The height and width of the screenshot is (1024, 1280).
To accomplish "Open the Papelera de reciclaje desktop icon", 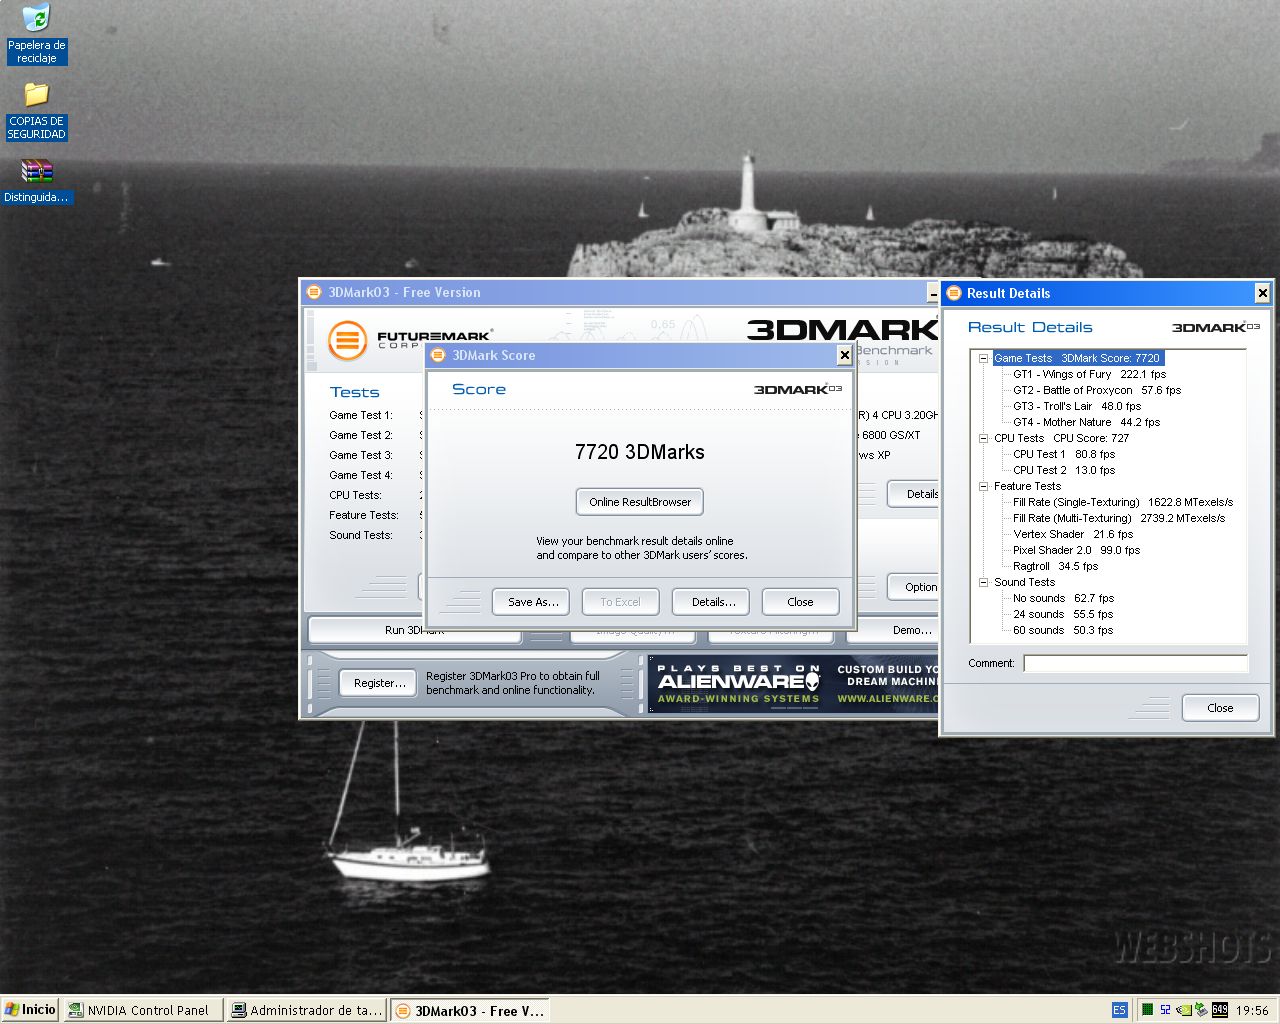I will tap(36, 19).
